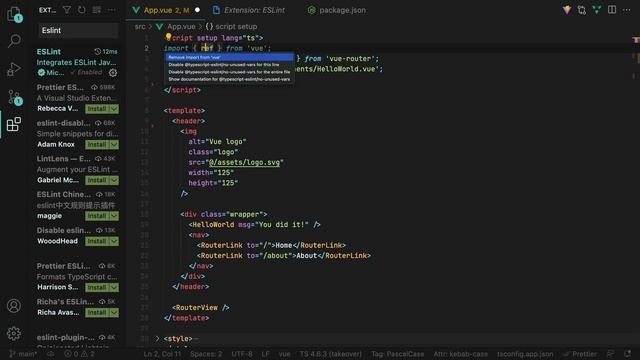Open install dropdown for Rebecca V's extension
Image resolution: width=640 pixels, height=360 pixels.
click(114, 109)
